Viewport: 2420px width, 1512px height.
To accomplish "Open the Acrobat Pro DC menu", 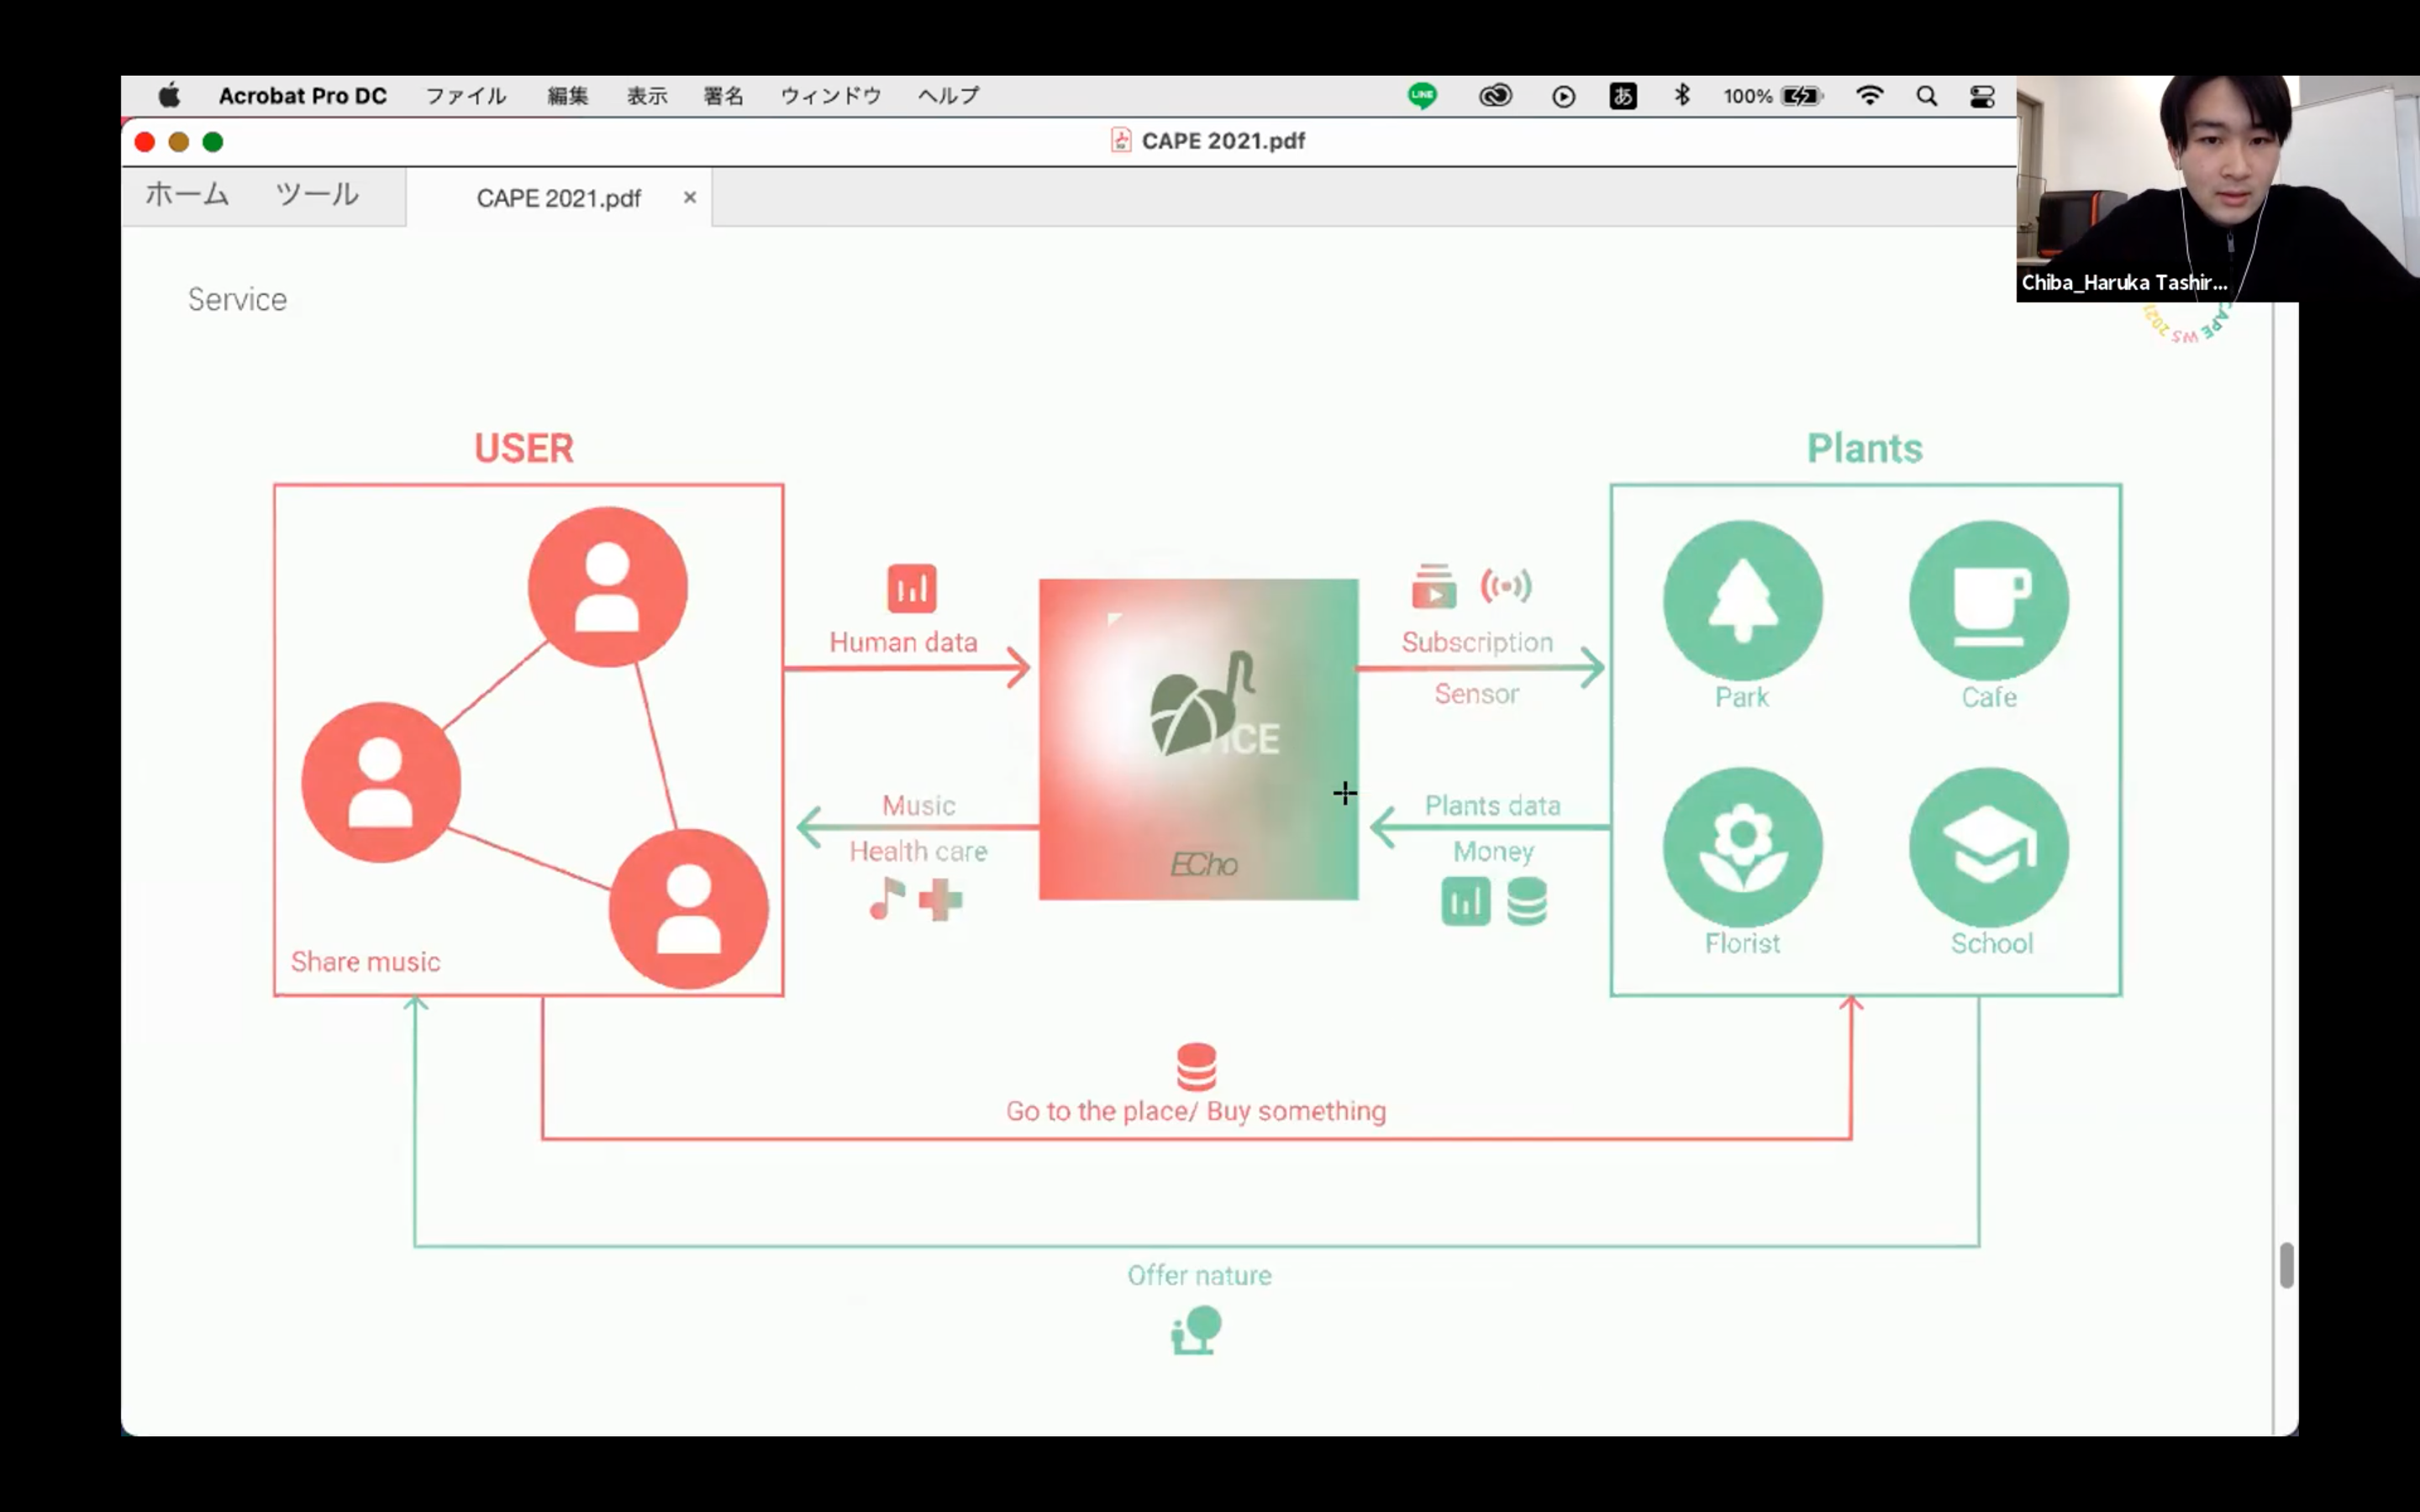I will (302, 96).
